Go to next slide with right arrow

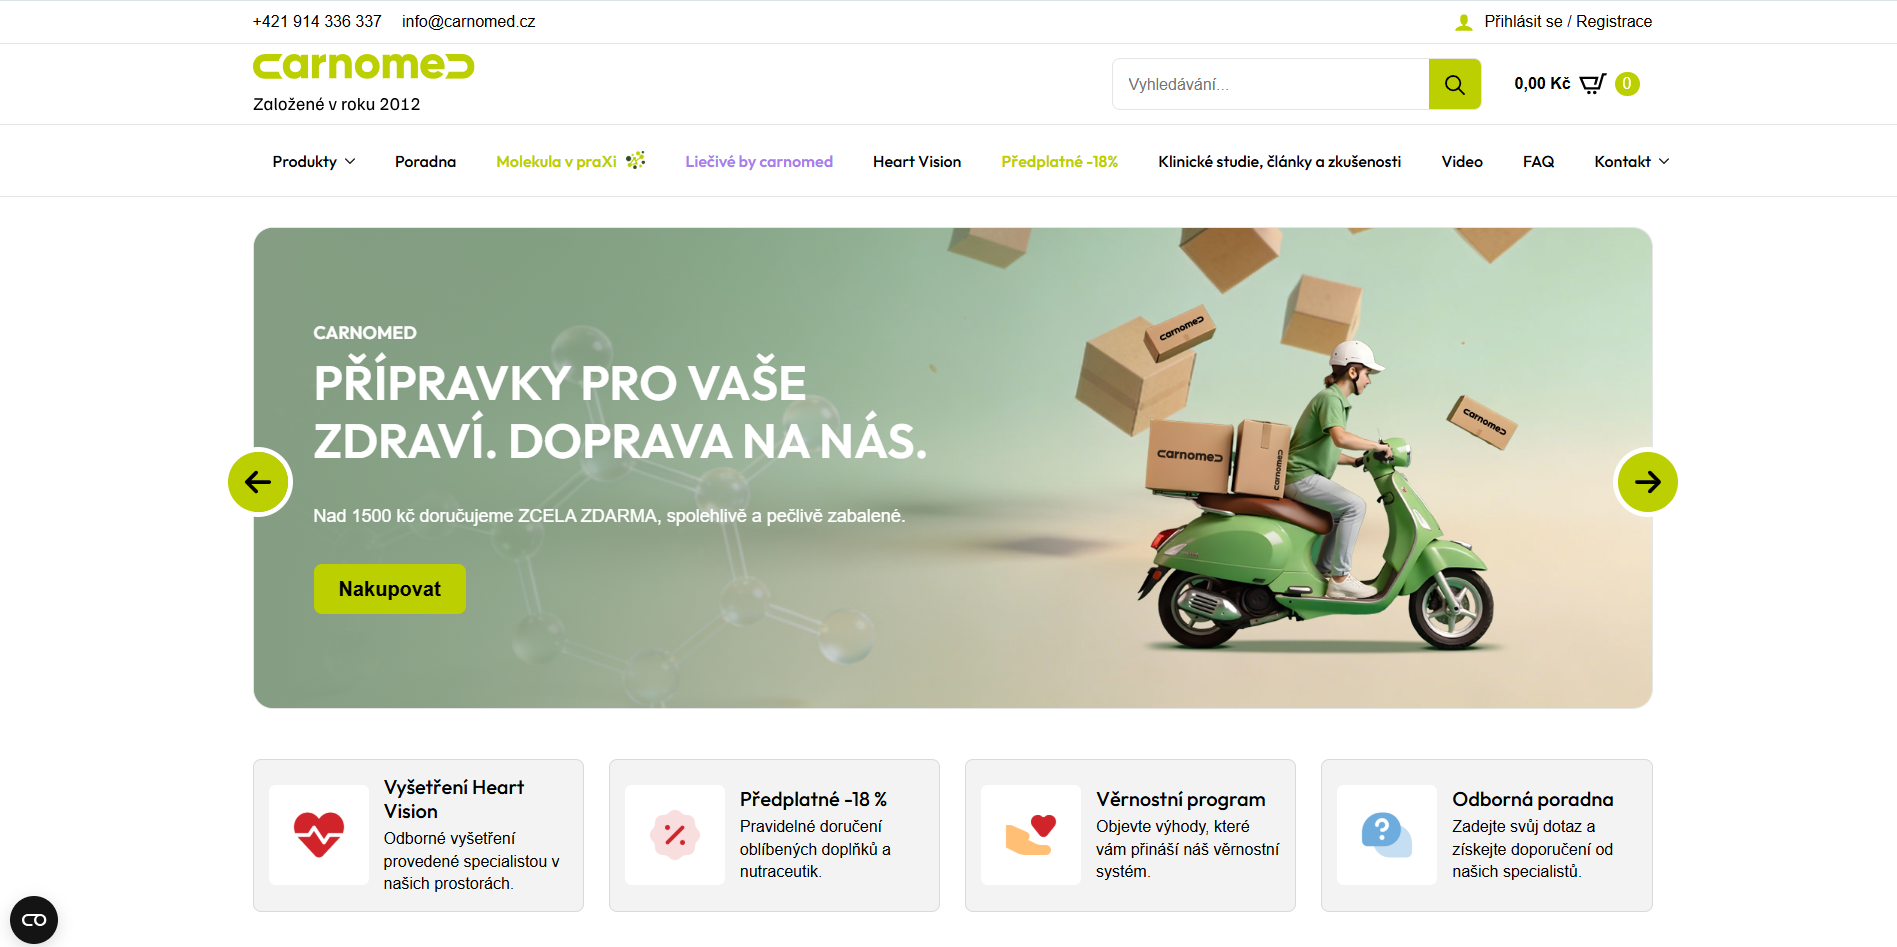tap(1647, 482)
